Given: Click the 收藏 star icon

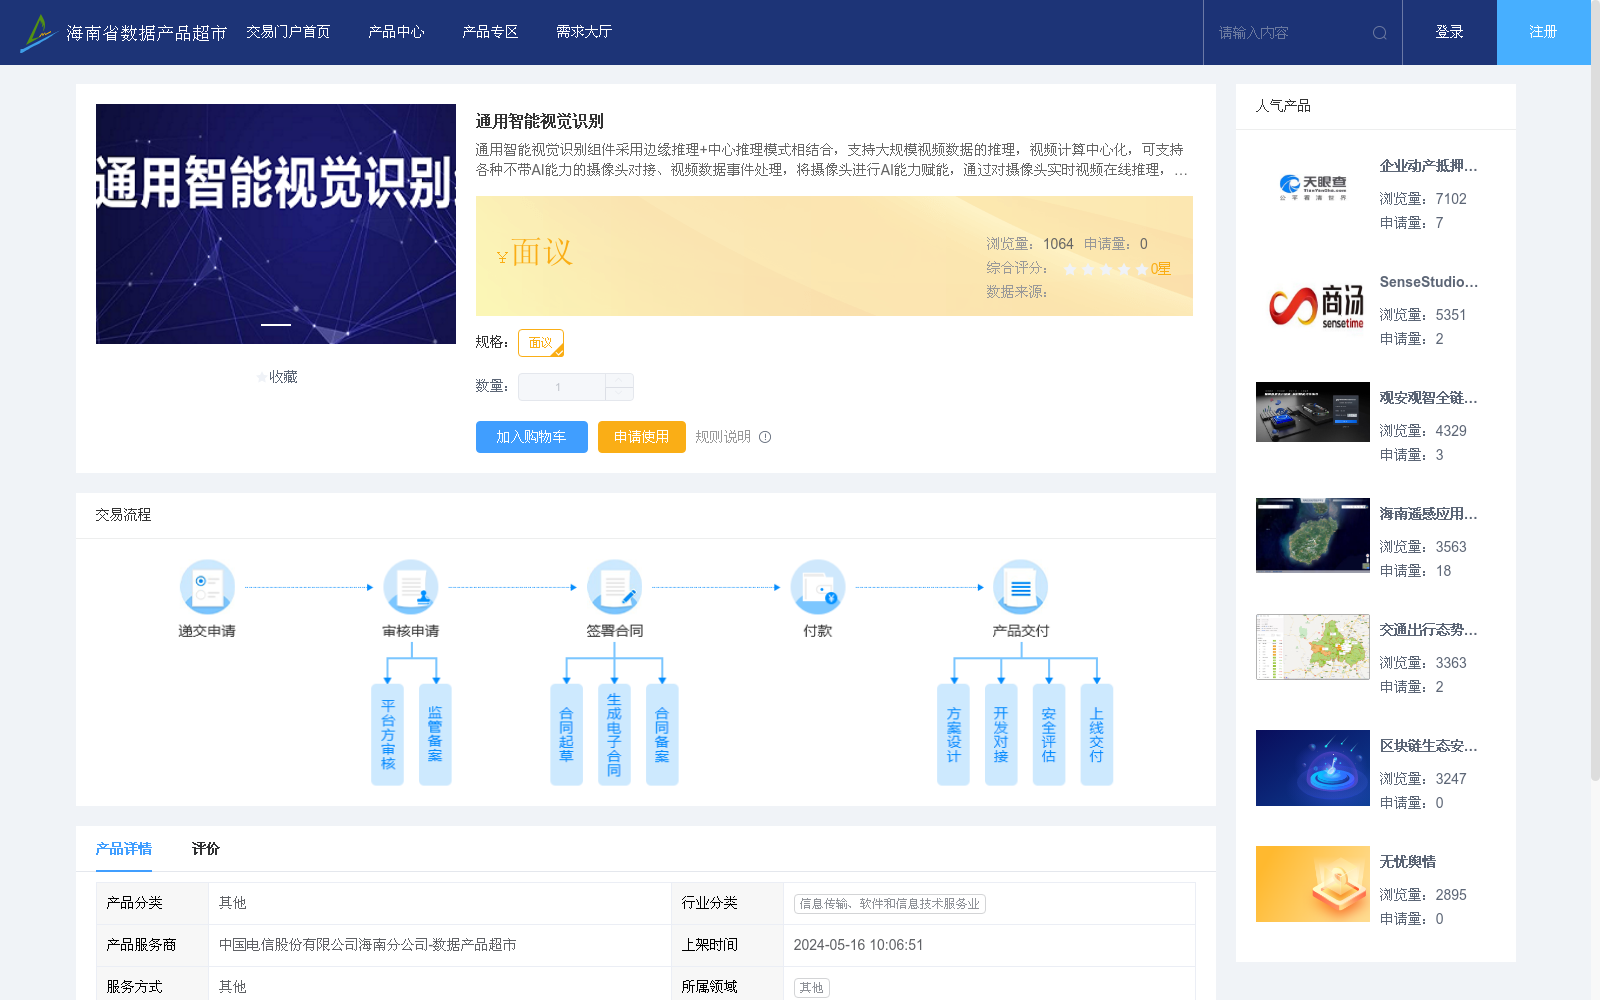Looking at the screenshot, I should tap(261, 377).
